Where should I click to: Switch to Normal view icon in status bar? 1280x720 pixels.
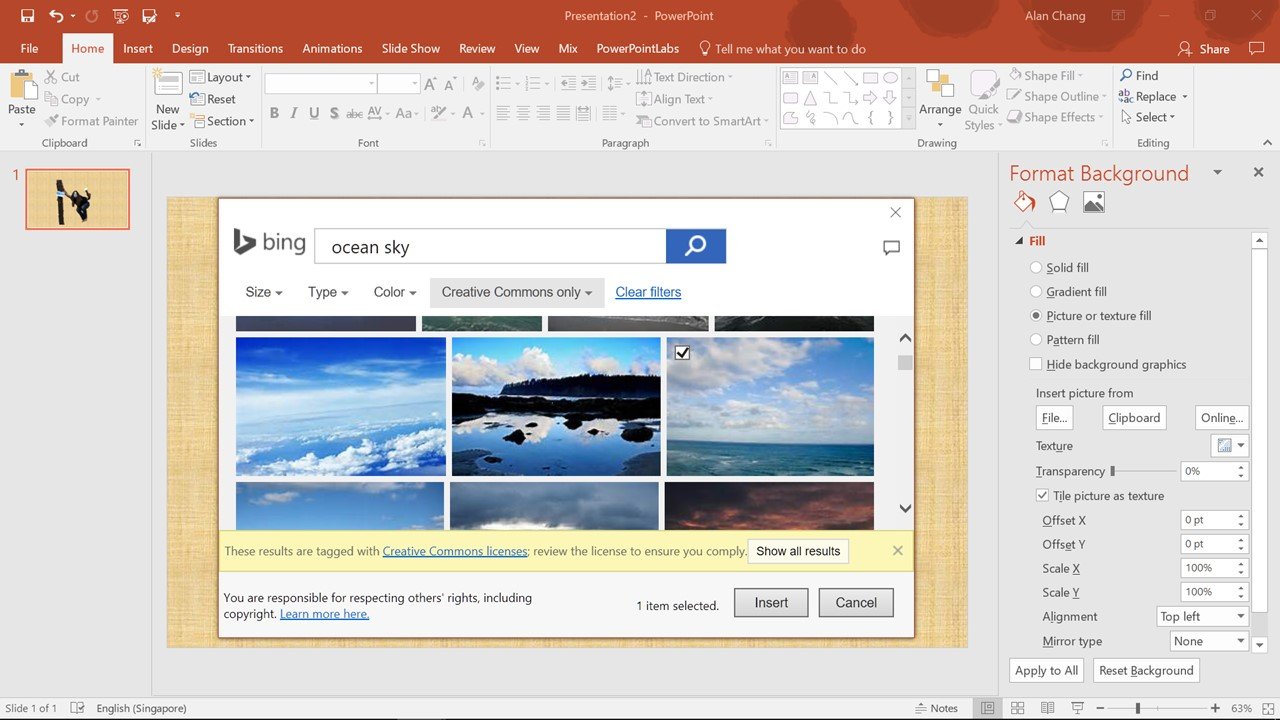coord(988,708)
